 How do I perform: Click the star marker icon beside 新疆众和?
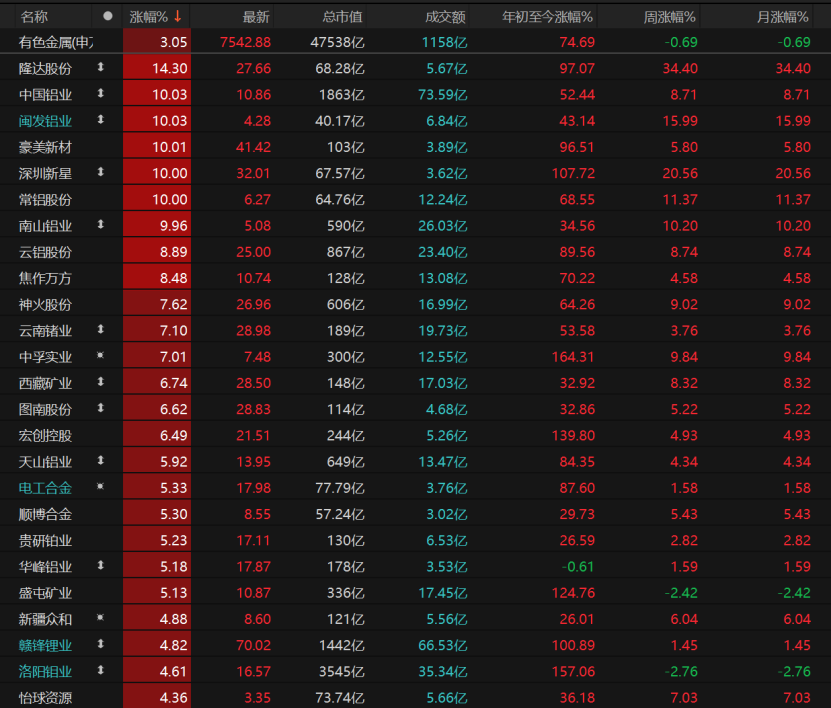100,618
